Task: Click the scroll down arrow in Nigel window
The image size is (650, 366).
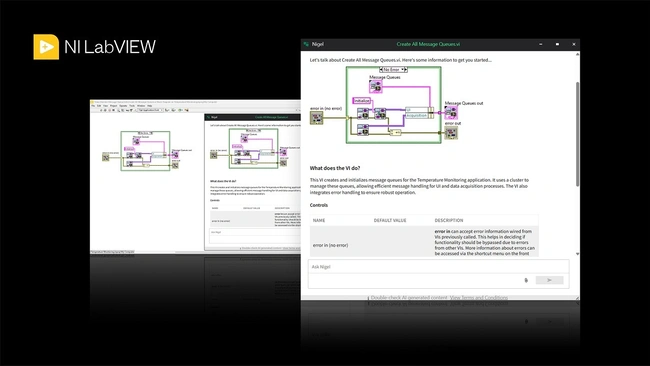Action: click(x=577, y=254)
